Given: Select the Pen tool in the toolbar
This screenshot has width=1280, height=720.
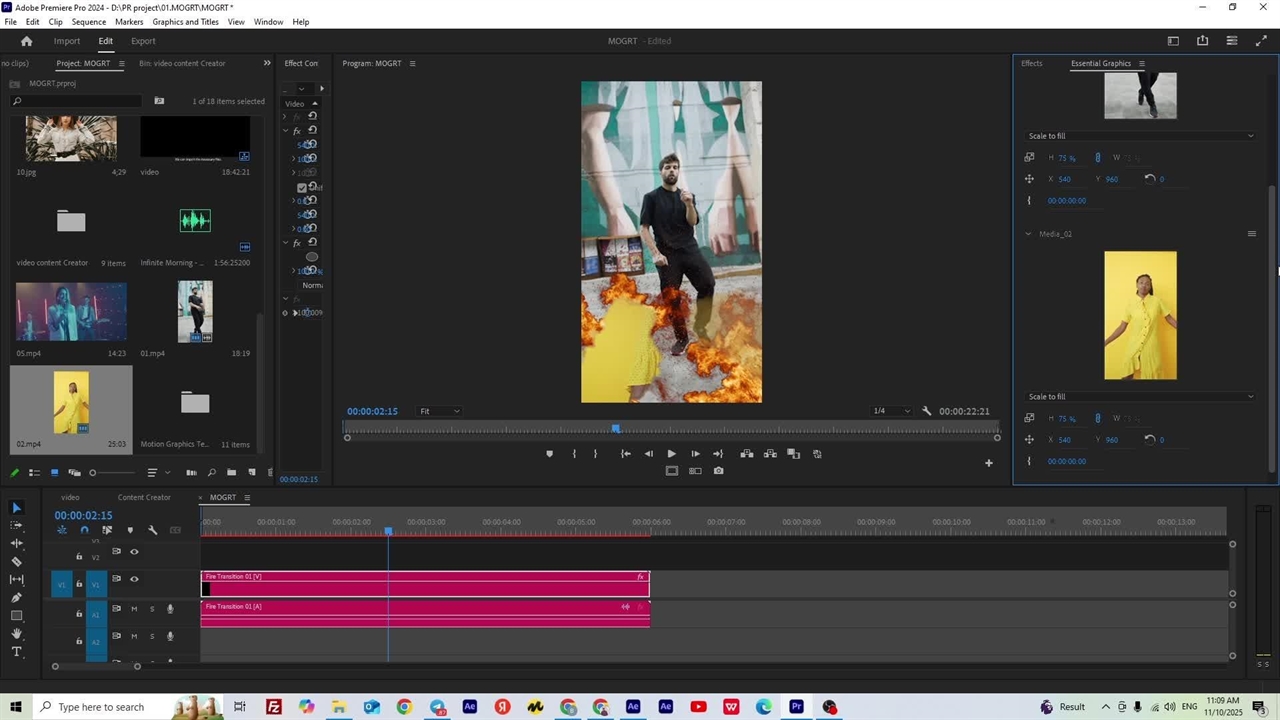Looking at the screenshot, I should point(16,597).
